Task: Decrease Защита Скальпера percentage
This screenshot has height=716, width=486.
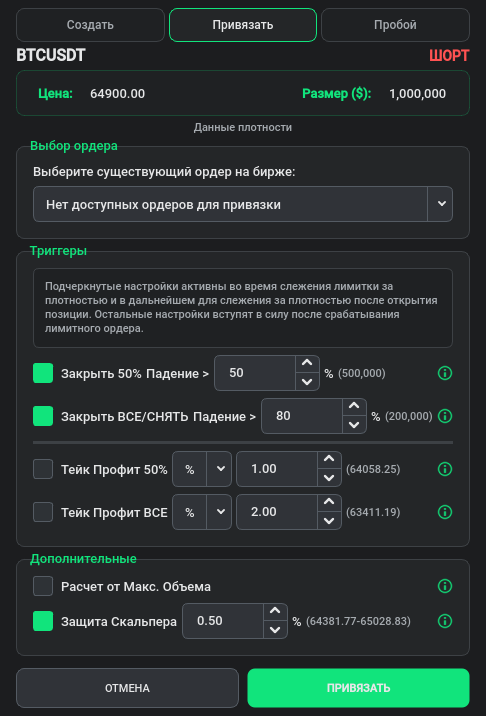Action: (x=275, y=630)
